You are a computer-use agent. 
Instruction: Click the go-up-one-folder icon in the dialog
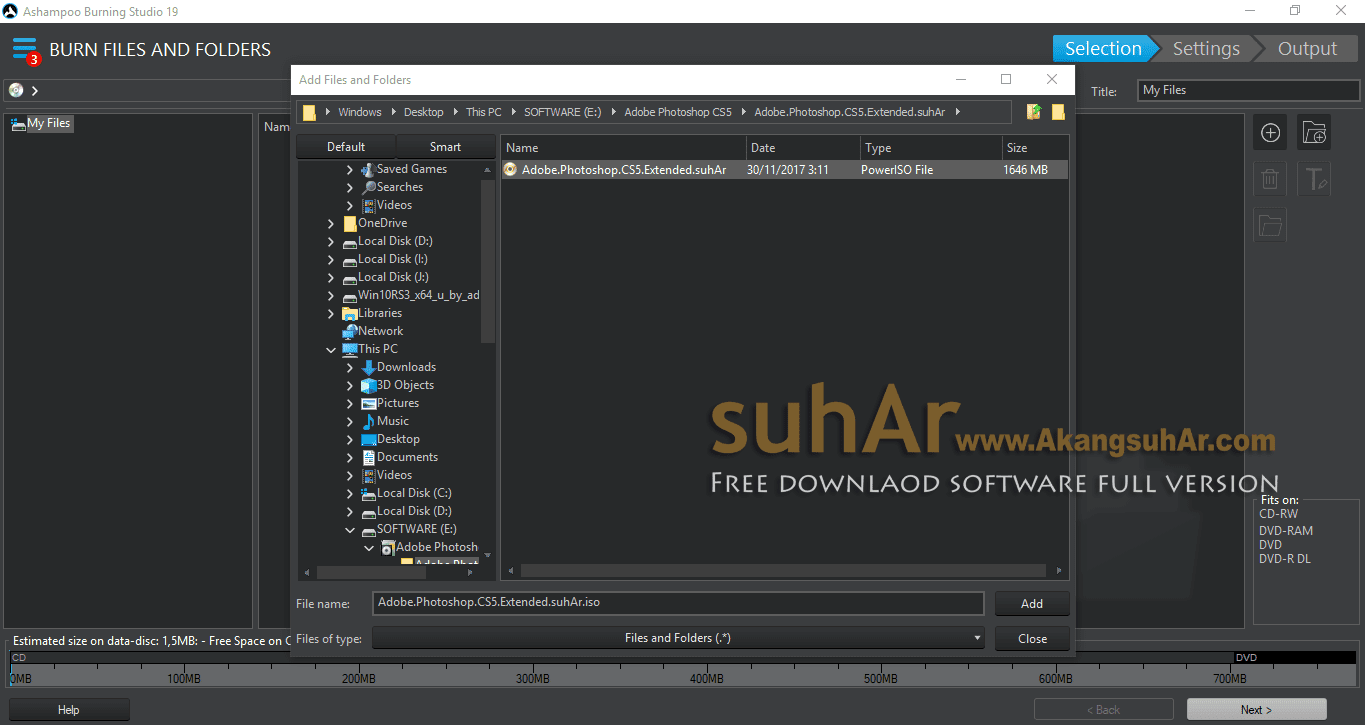(1034, 112)
